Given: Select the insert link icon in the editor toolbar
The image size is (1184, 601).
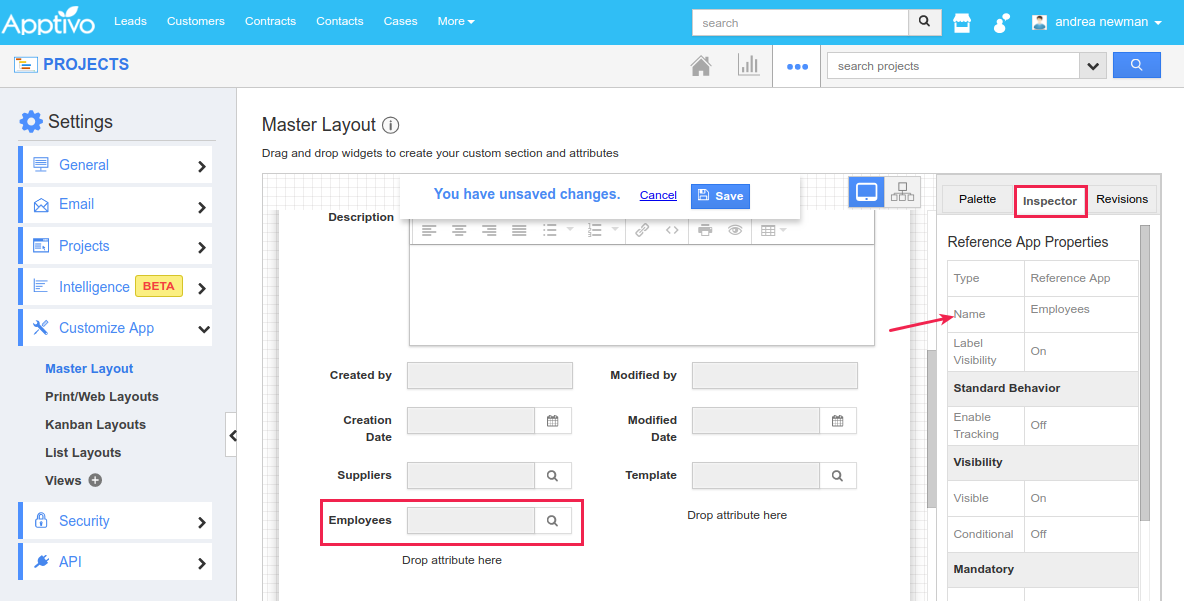Looking at the screenshot, I should pos(642,229).
